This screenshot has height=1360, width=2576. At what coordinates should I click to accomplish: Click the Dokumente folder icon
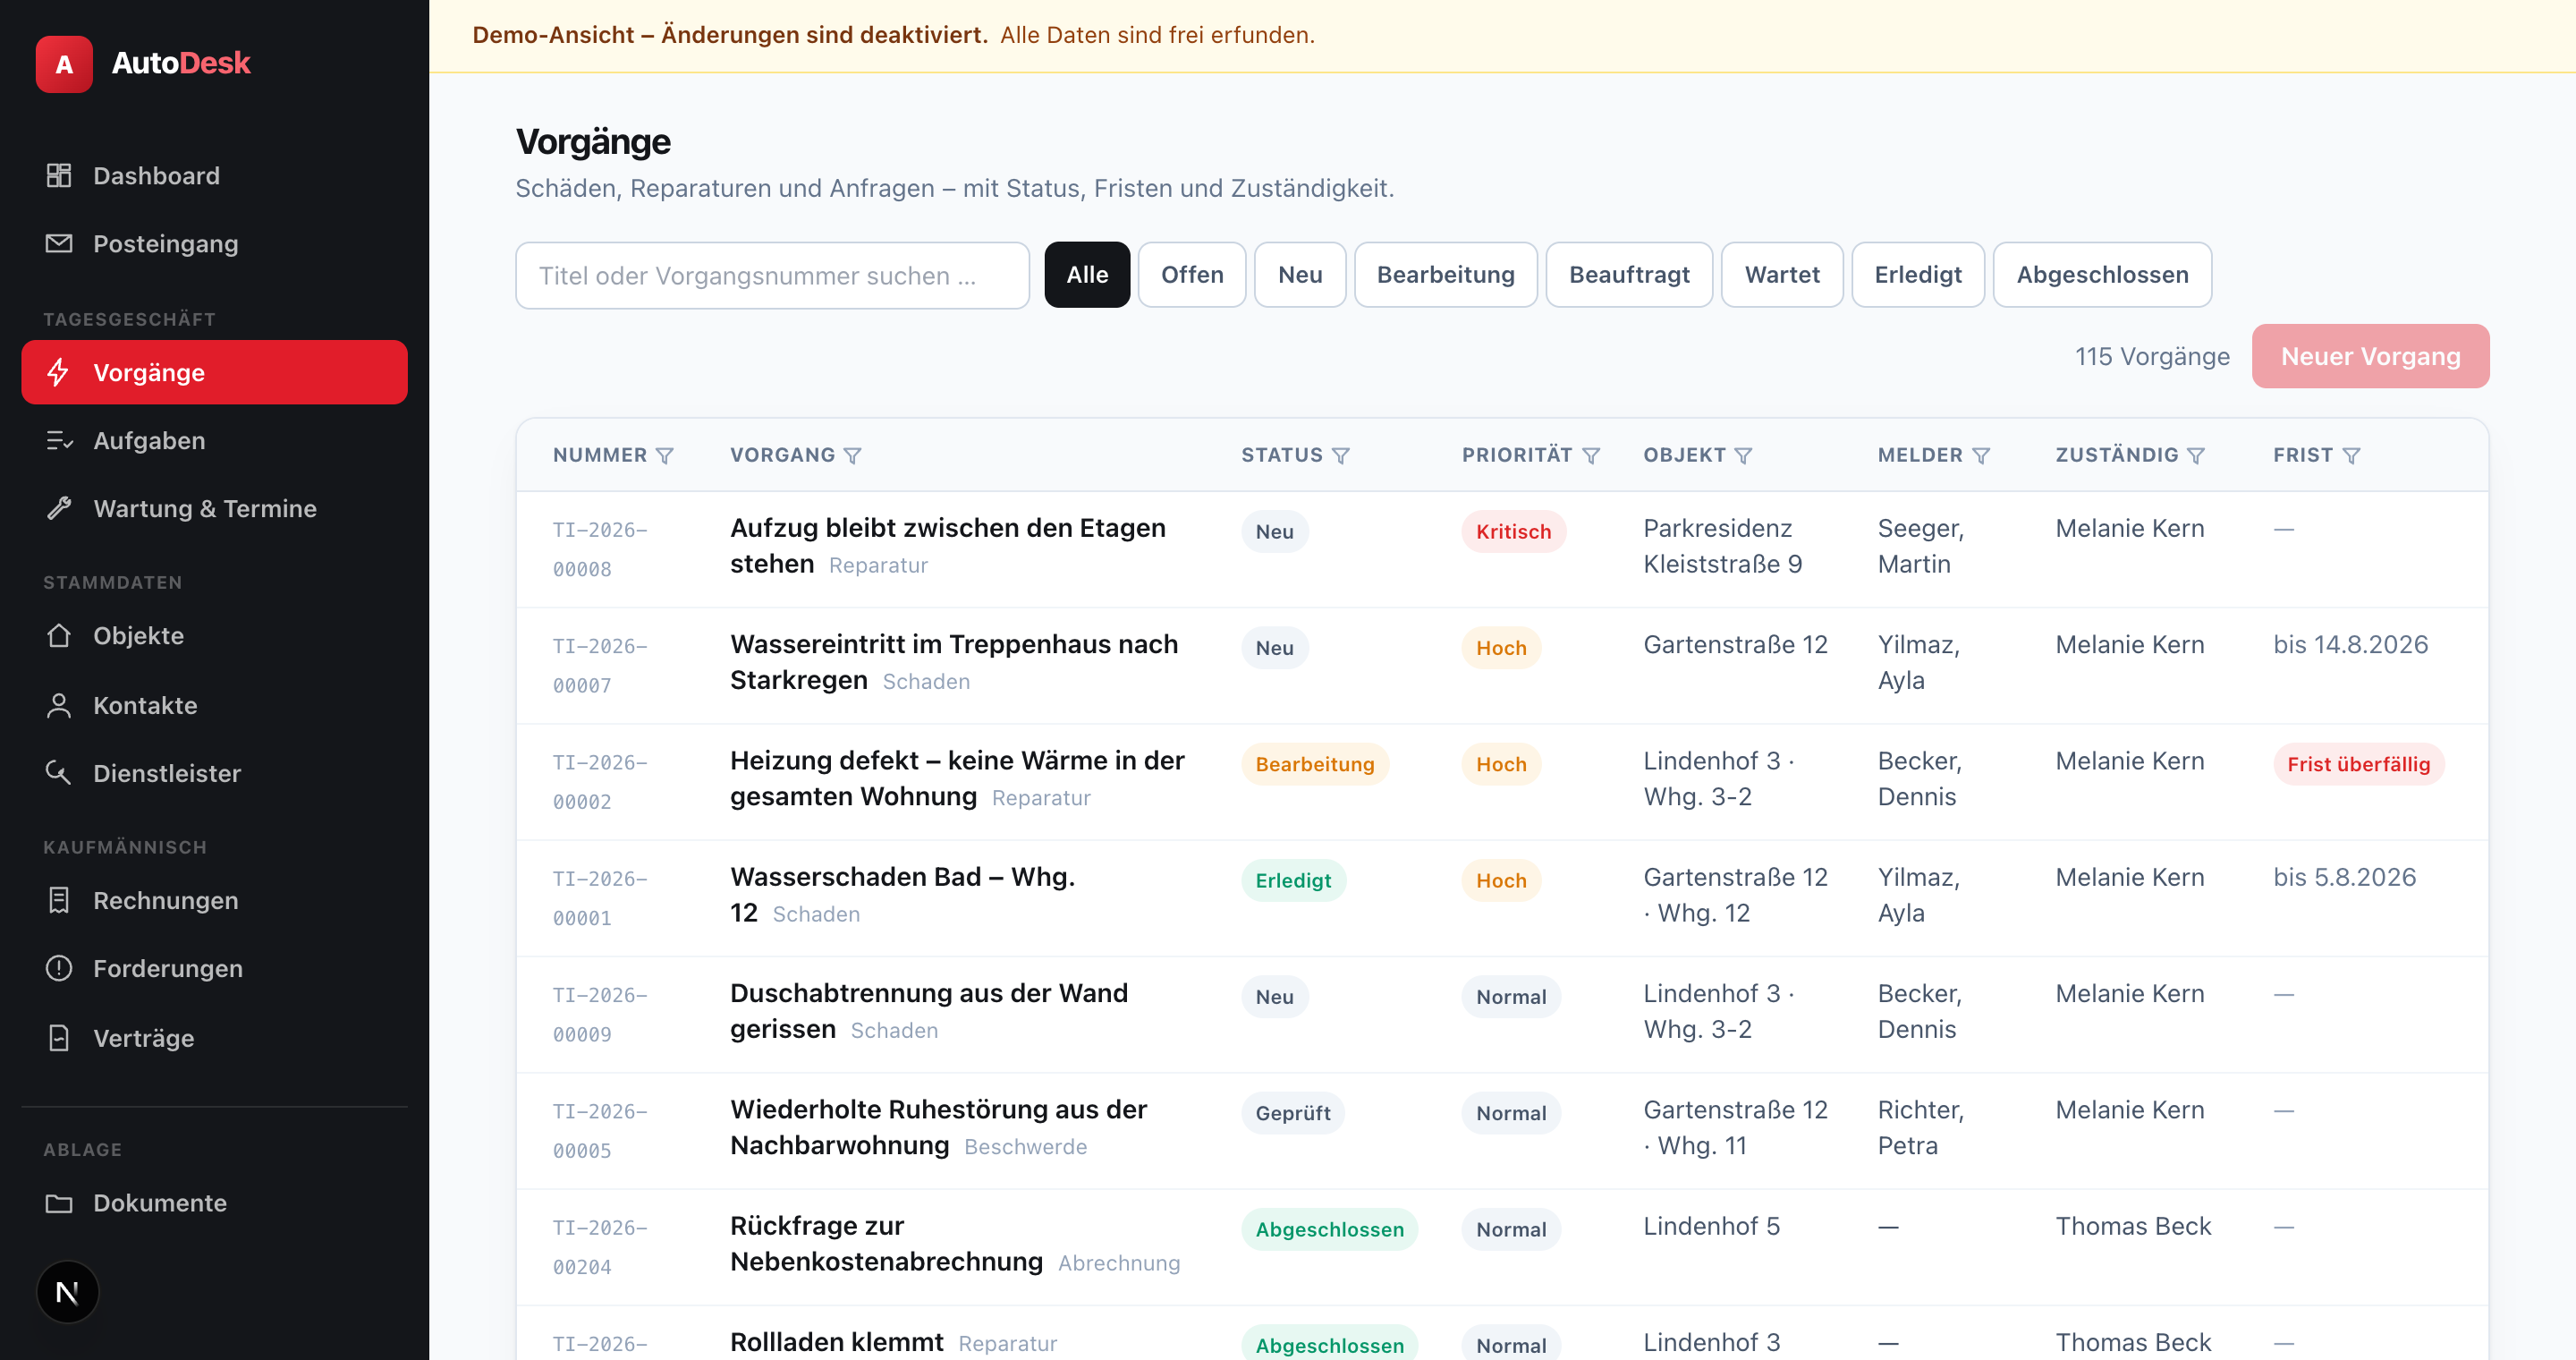point(59,1203)
